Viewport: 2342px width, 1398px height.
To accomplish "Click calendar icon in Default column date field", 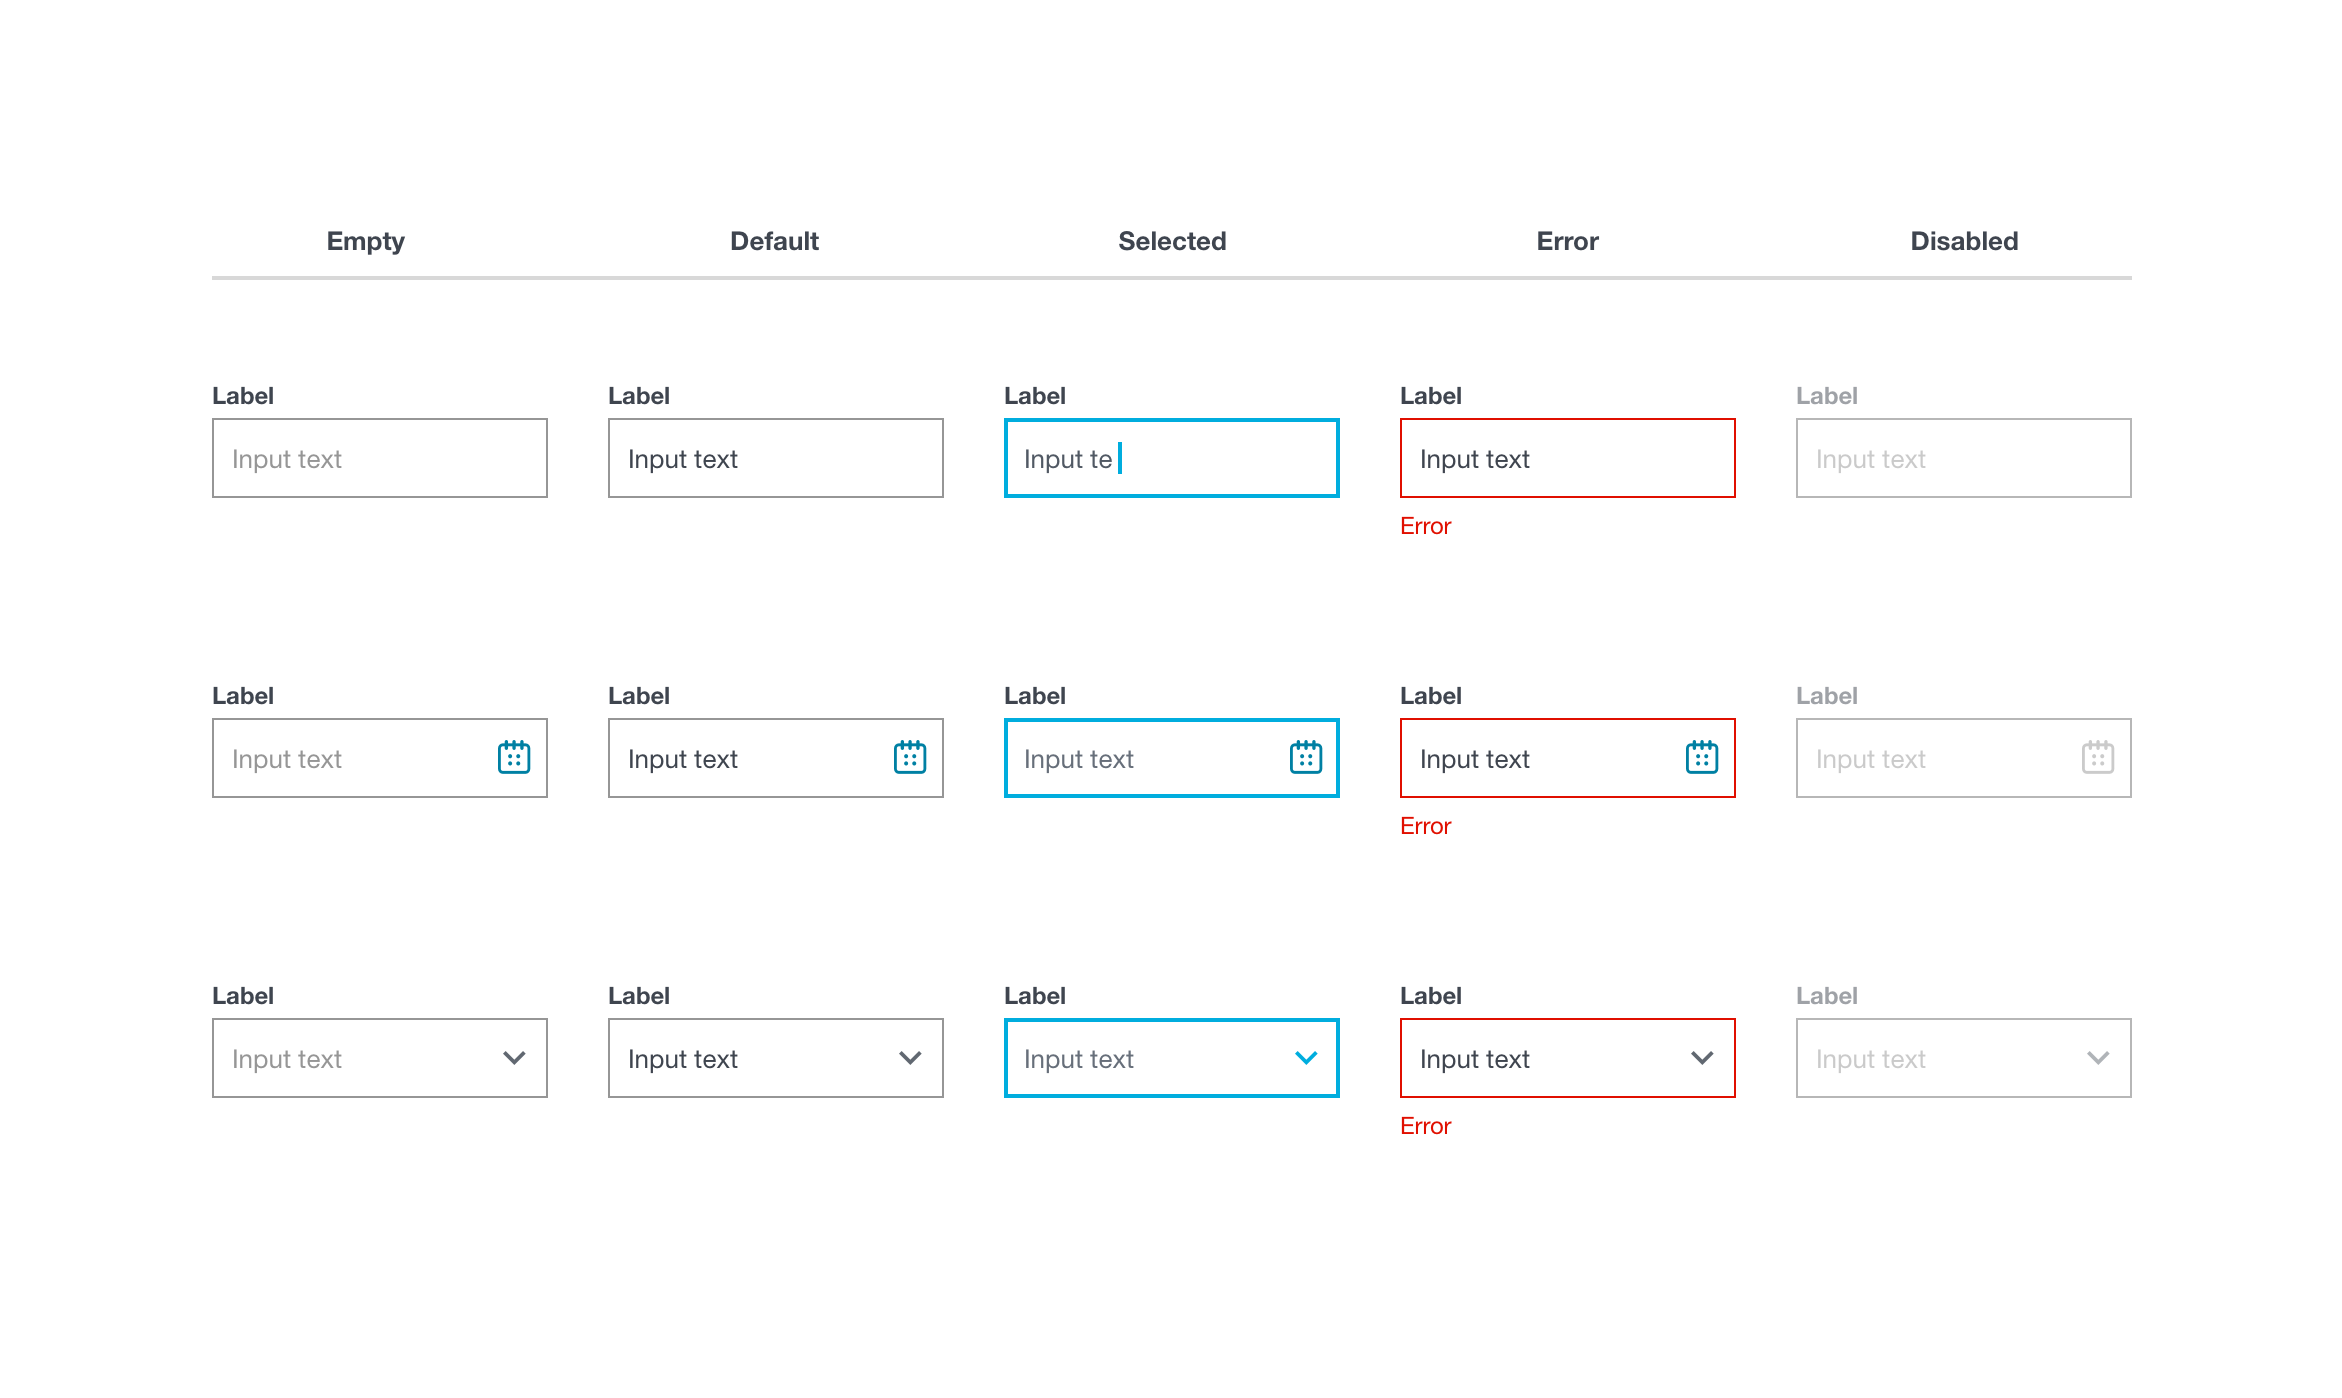I will click(910, 758).
